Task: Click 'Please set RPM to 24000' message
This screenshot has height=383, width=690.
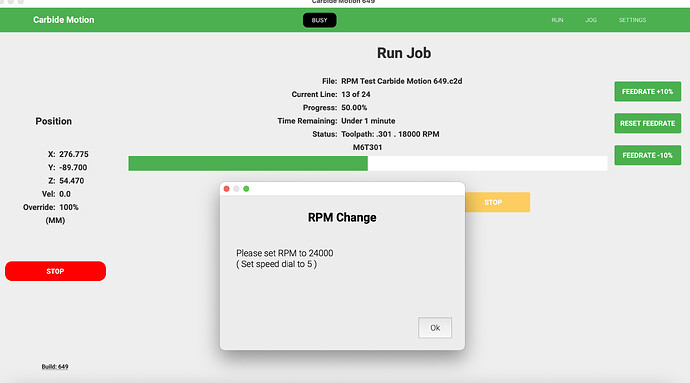Action: click(x=285, y=253)
